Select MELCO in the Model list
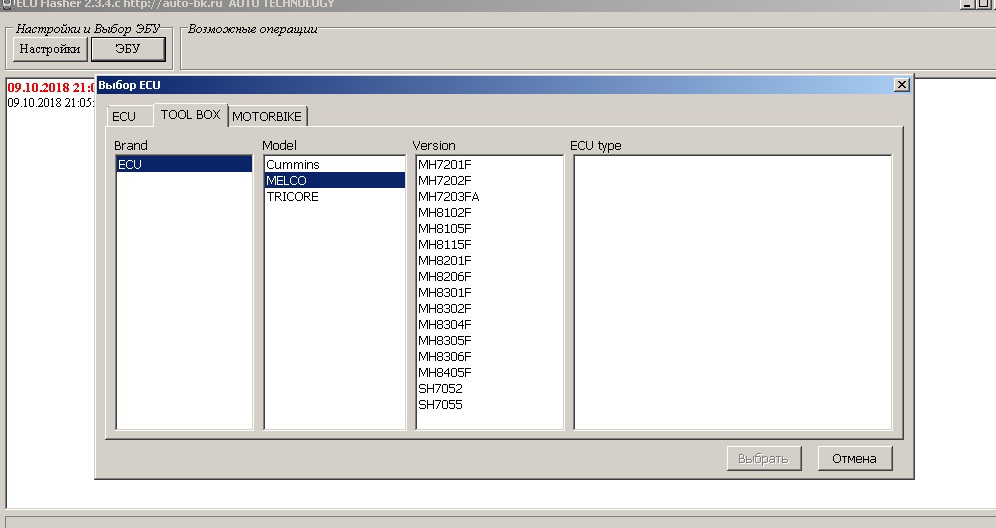 click(335, 180)
